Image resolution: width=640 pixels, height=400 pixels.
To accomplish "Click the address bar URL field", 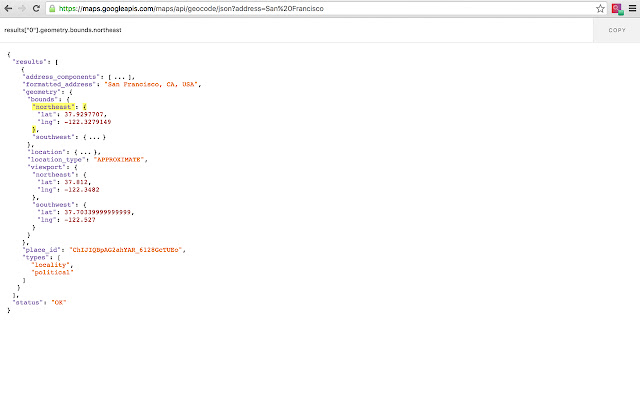I will (324, 9).
